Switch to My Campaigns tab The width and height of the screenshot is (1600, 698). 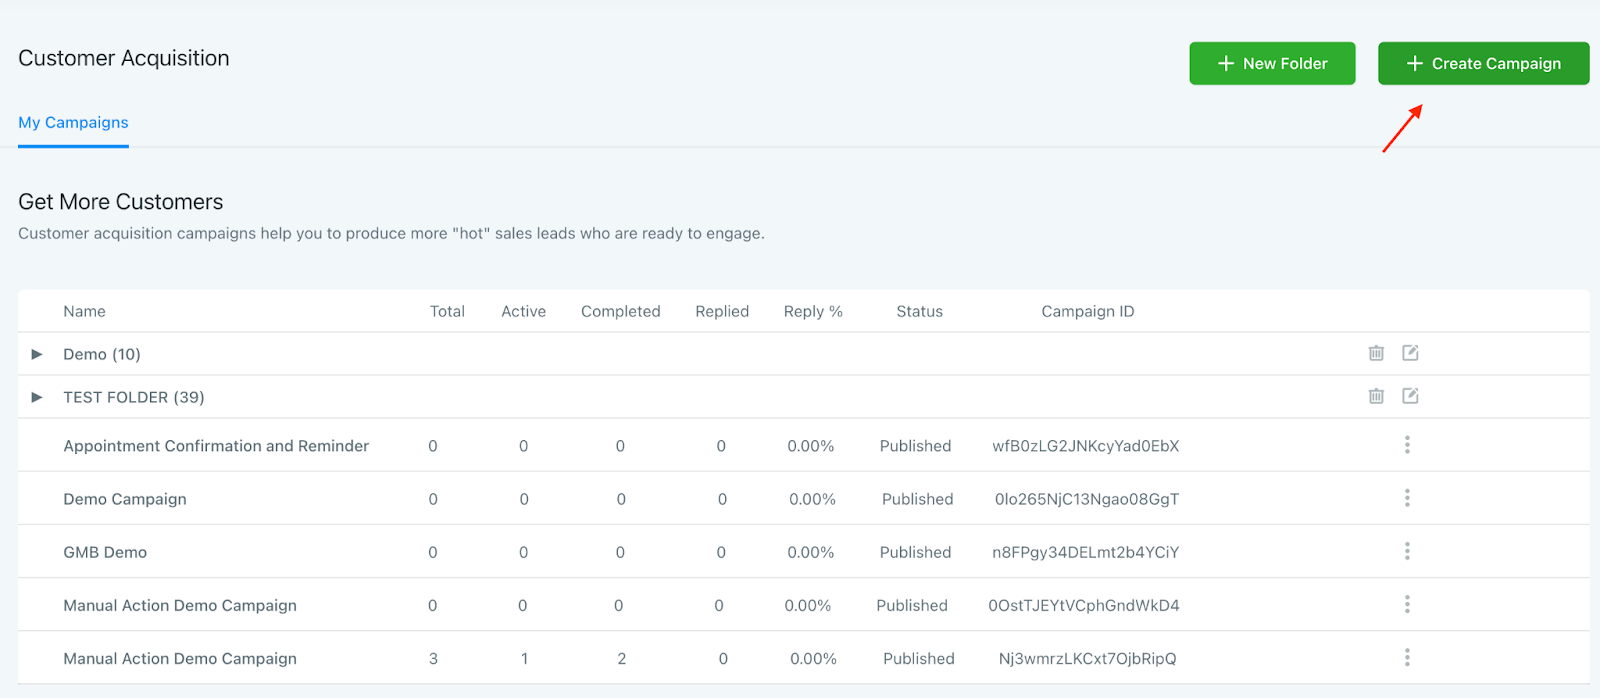tap(73, 122)
